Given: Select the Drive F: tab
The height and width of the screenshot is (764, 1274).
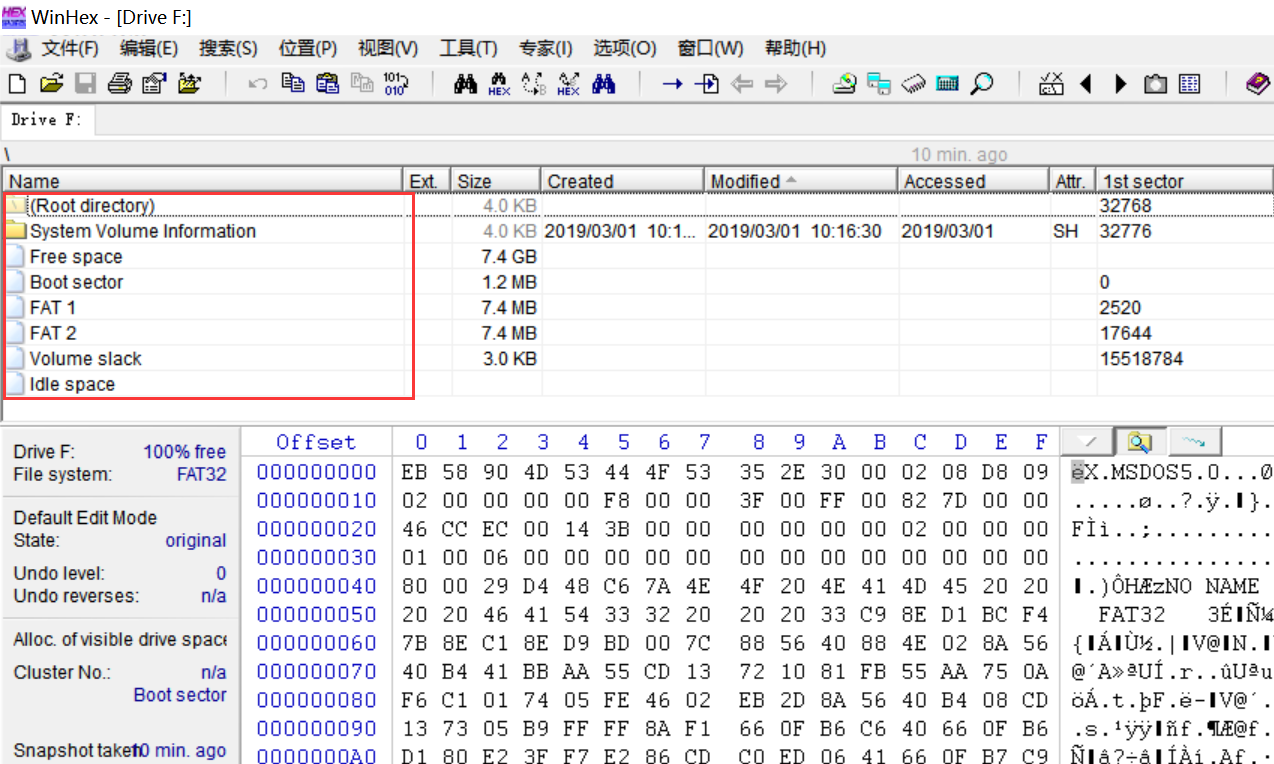Looking at the screenshot, I should pyautogui.click(x=47, y=119).
